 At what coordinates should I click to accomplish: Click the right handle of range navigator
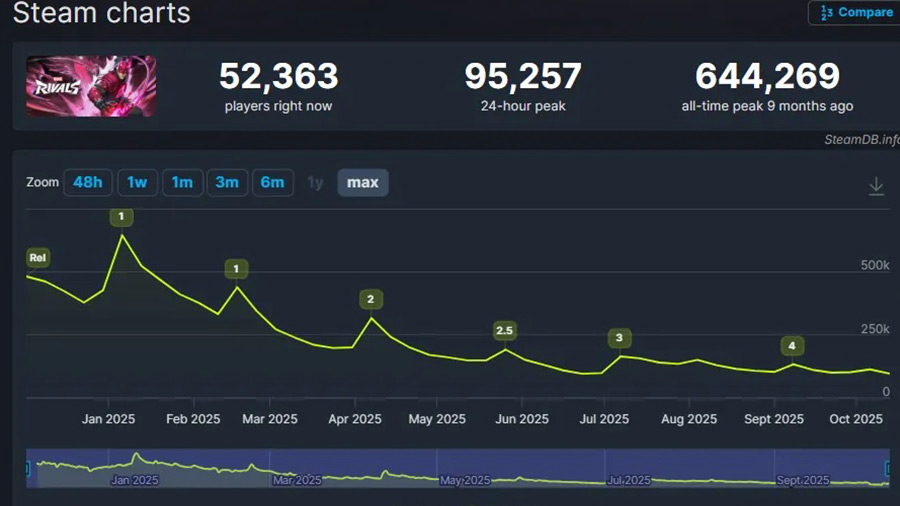pyautogui.click(x=887, y=467)
